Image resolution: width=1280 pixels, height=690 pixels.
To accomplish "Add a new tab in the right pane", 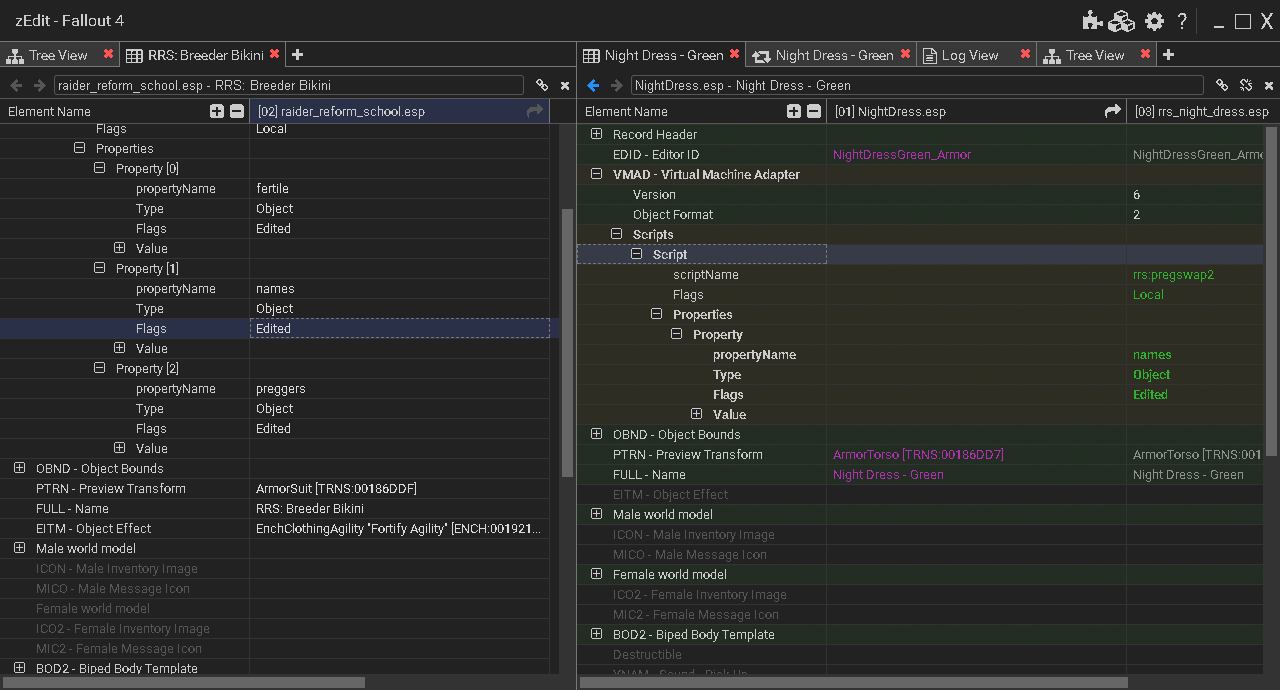I will pos(1168,55).
